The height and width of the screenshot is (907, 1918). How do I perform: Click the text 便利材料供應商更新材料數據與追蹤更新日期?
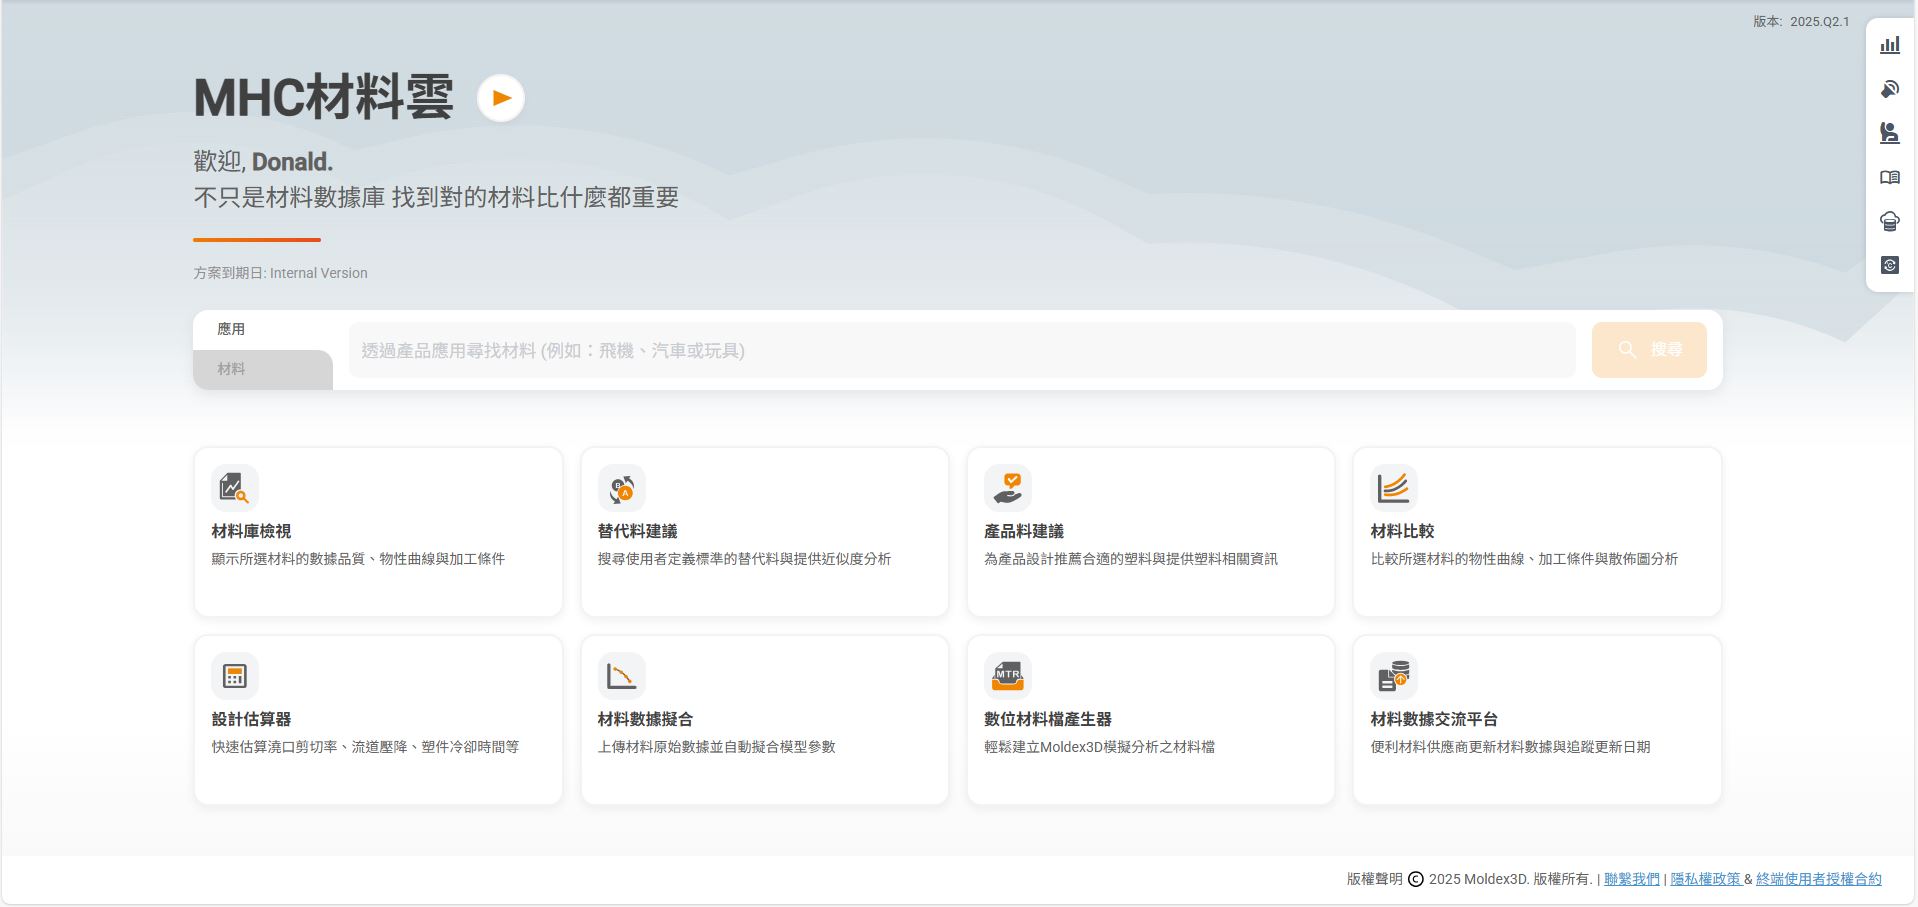coord(1510,747)
